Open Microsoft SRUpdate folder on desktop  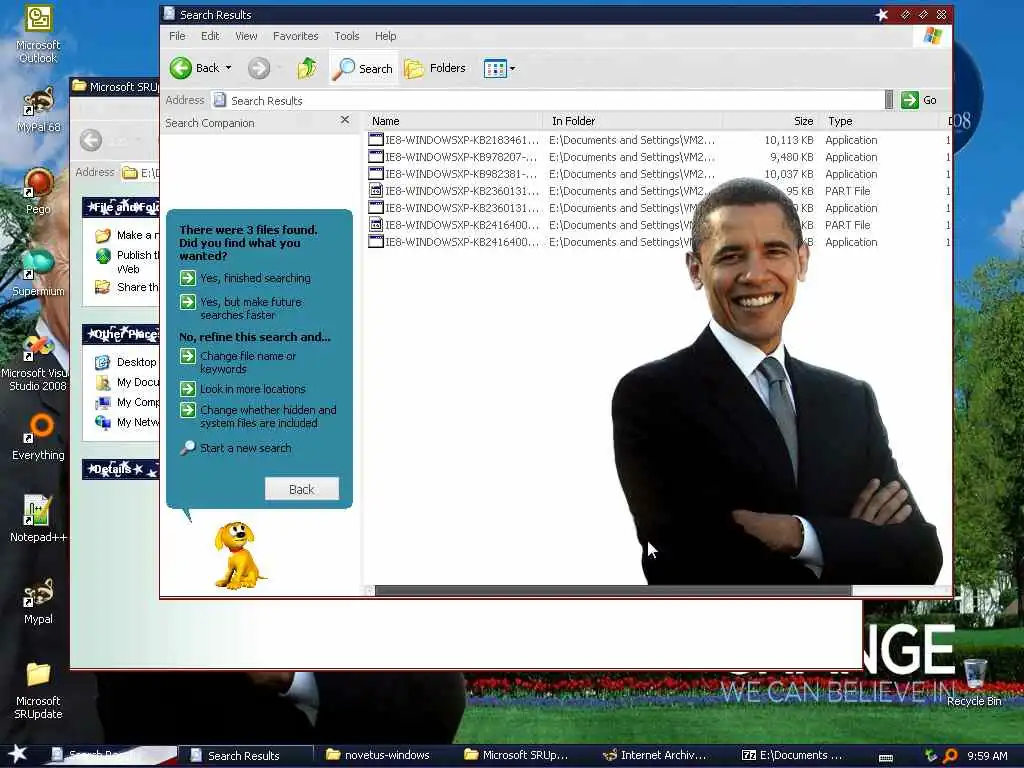coord(38,690)
